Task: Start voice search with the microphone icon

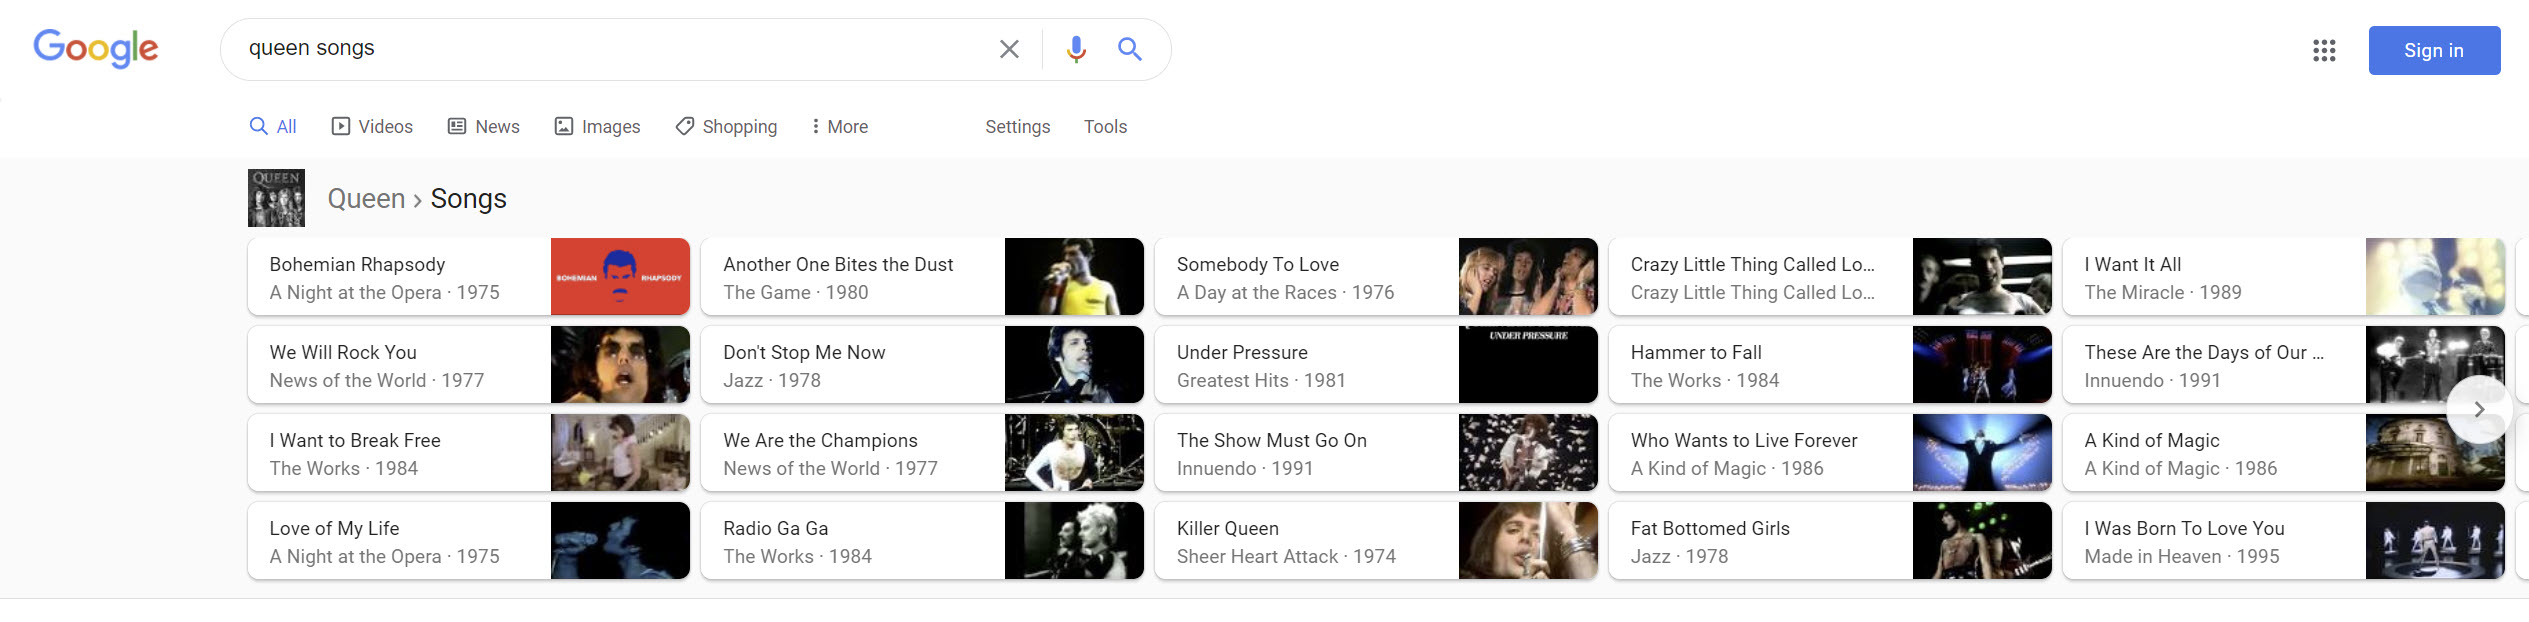Action: (x=1076, y=49)
